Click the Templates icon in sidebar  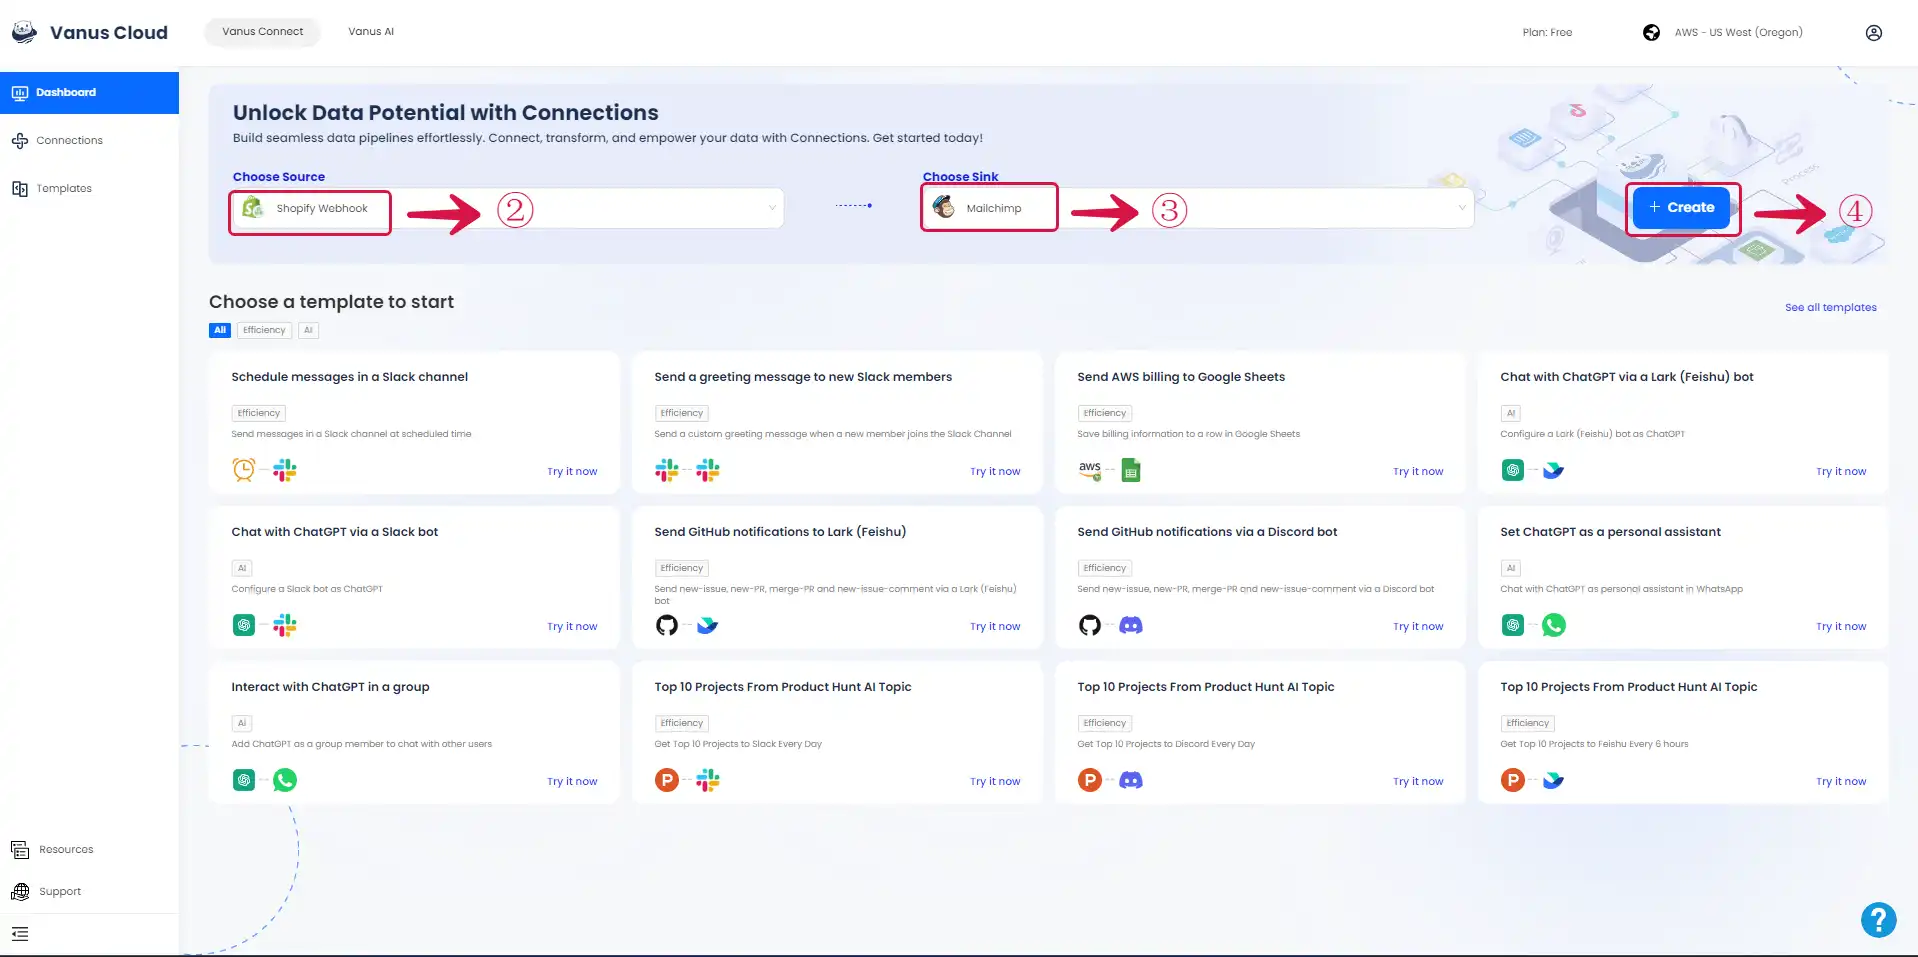(x=20, y=188)
